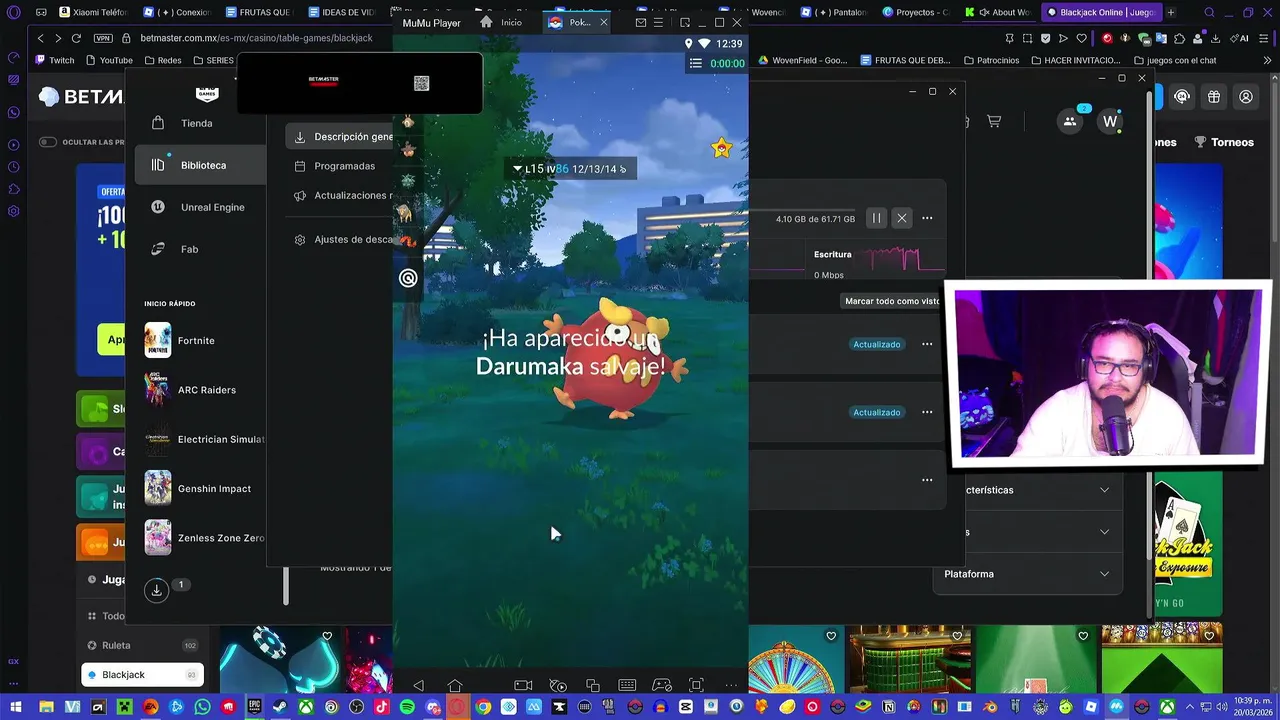
Task: Open MuMu multi-window icon
Action: [593, 685]
